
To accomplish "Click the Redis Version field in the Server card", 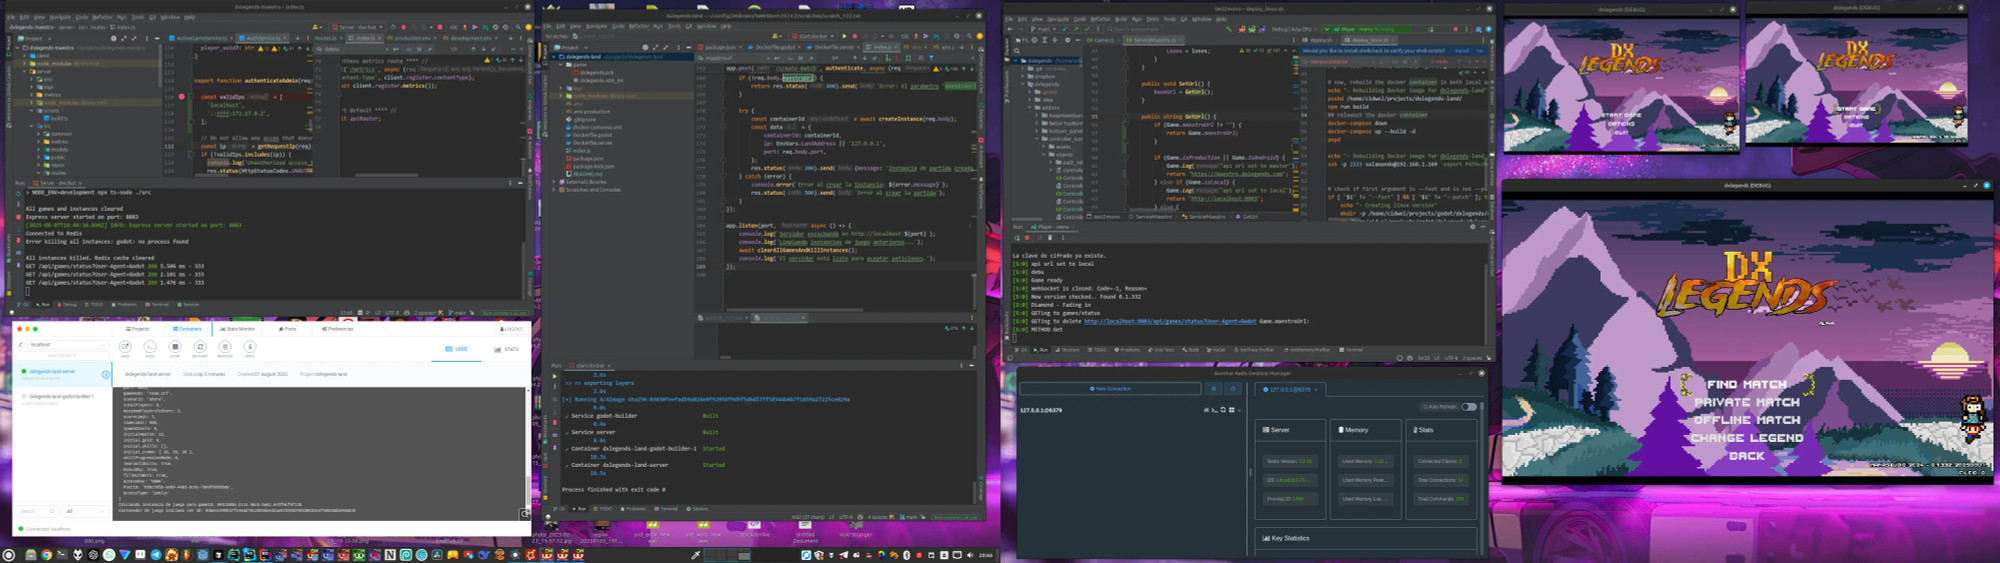I will click(x=1290, y=461).
